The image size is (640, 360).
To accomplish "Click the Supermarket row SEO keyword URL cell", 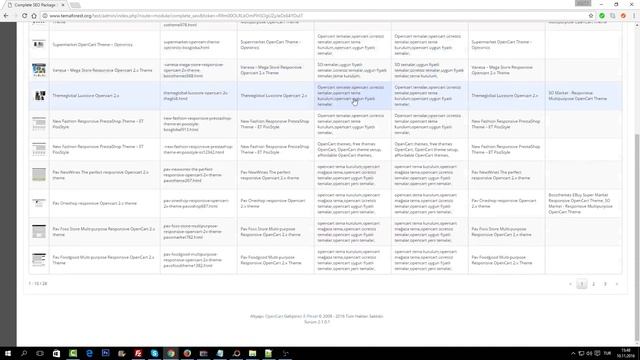I will pos(198,44).
